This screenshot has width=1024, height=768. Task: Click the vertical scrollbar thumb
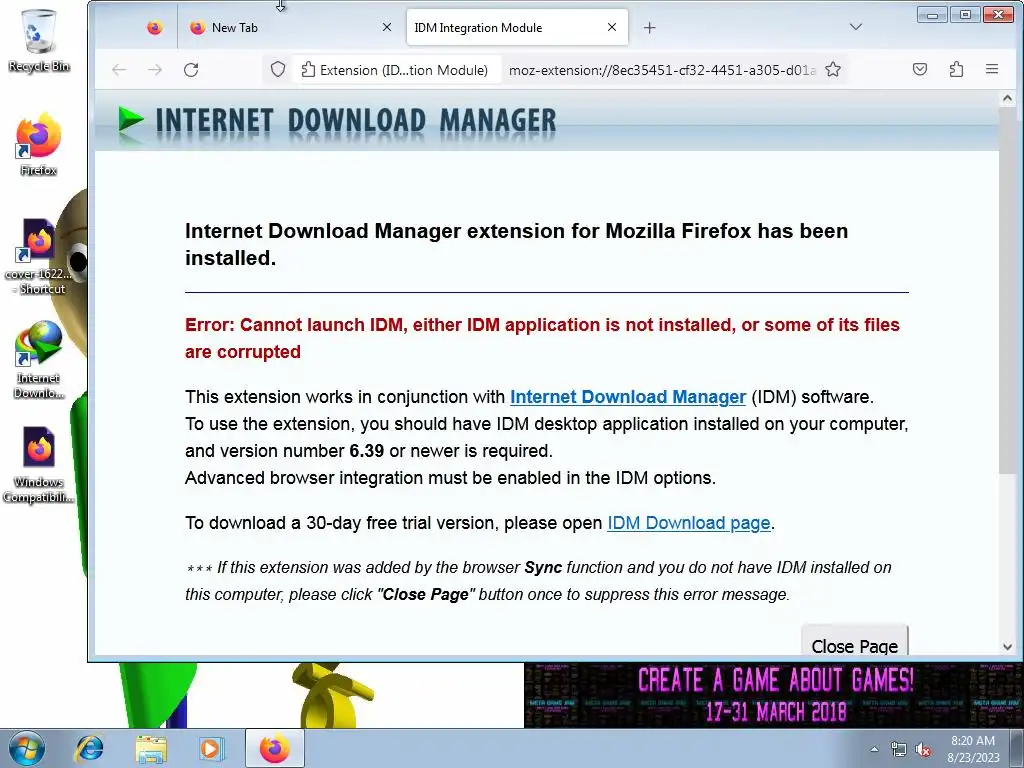pos(1008,291)
